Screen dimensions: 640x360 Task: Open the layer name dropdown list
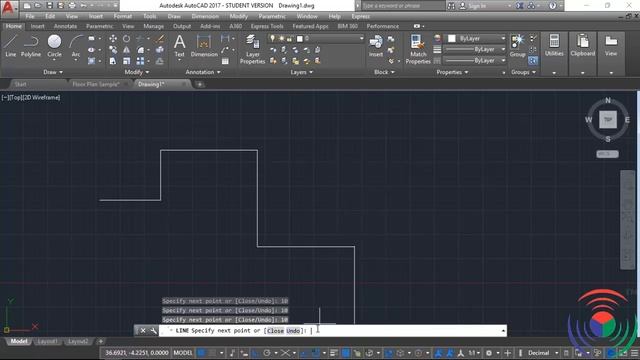[x=361, y=38]
